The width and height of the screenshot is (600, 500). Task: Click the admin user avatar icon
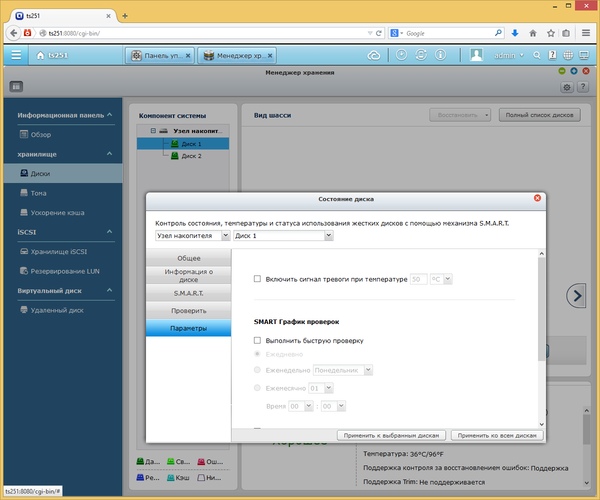[x=476, y=55]
